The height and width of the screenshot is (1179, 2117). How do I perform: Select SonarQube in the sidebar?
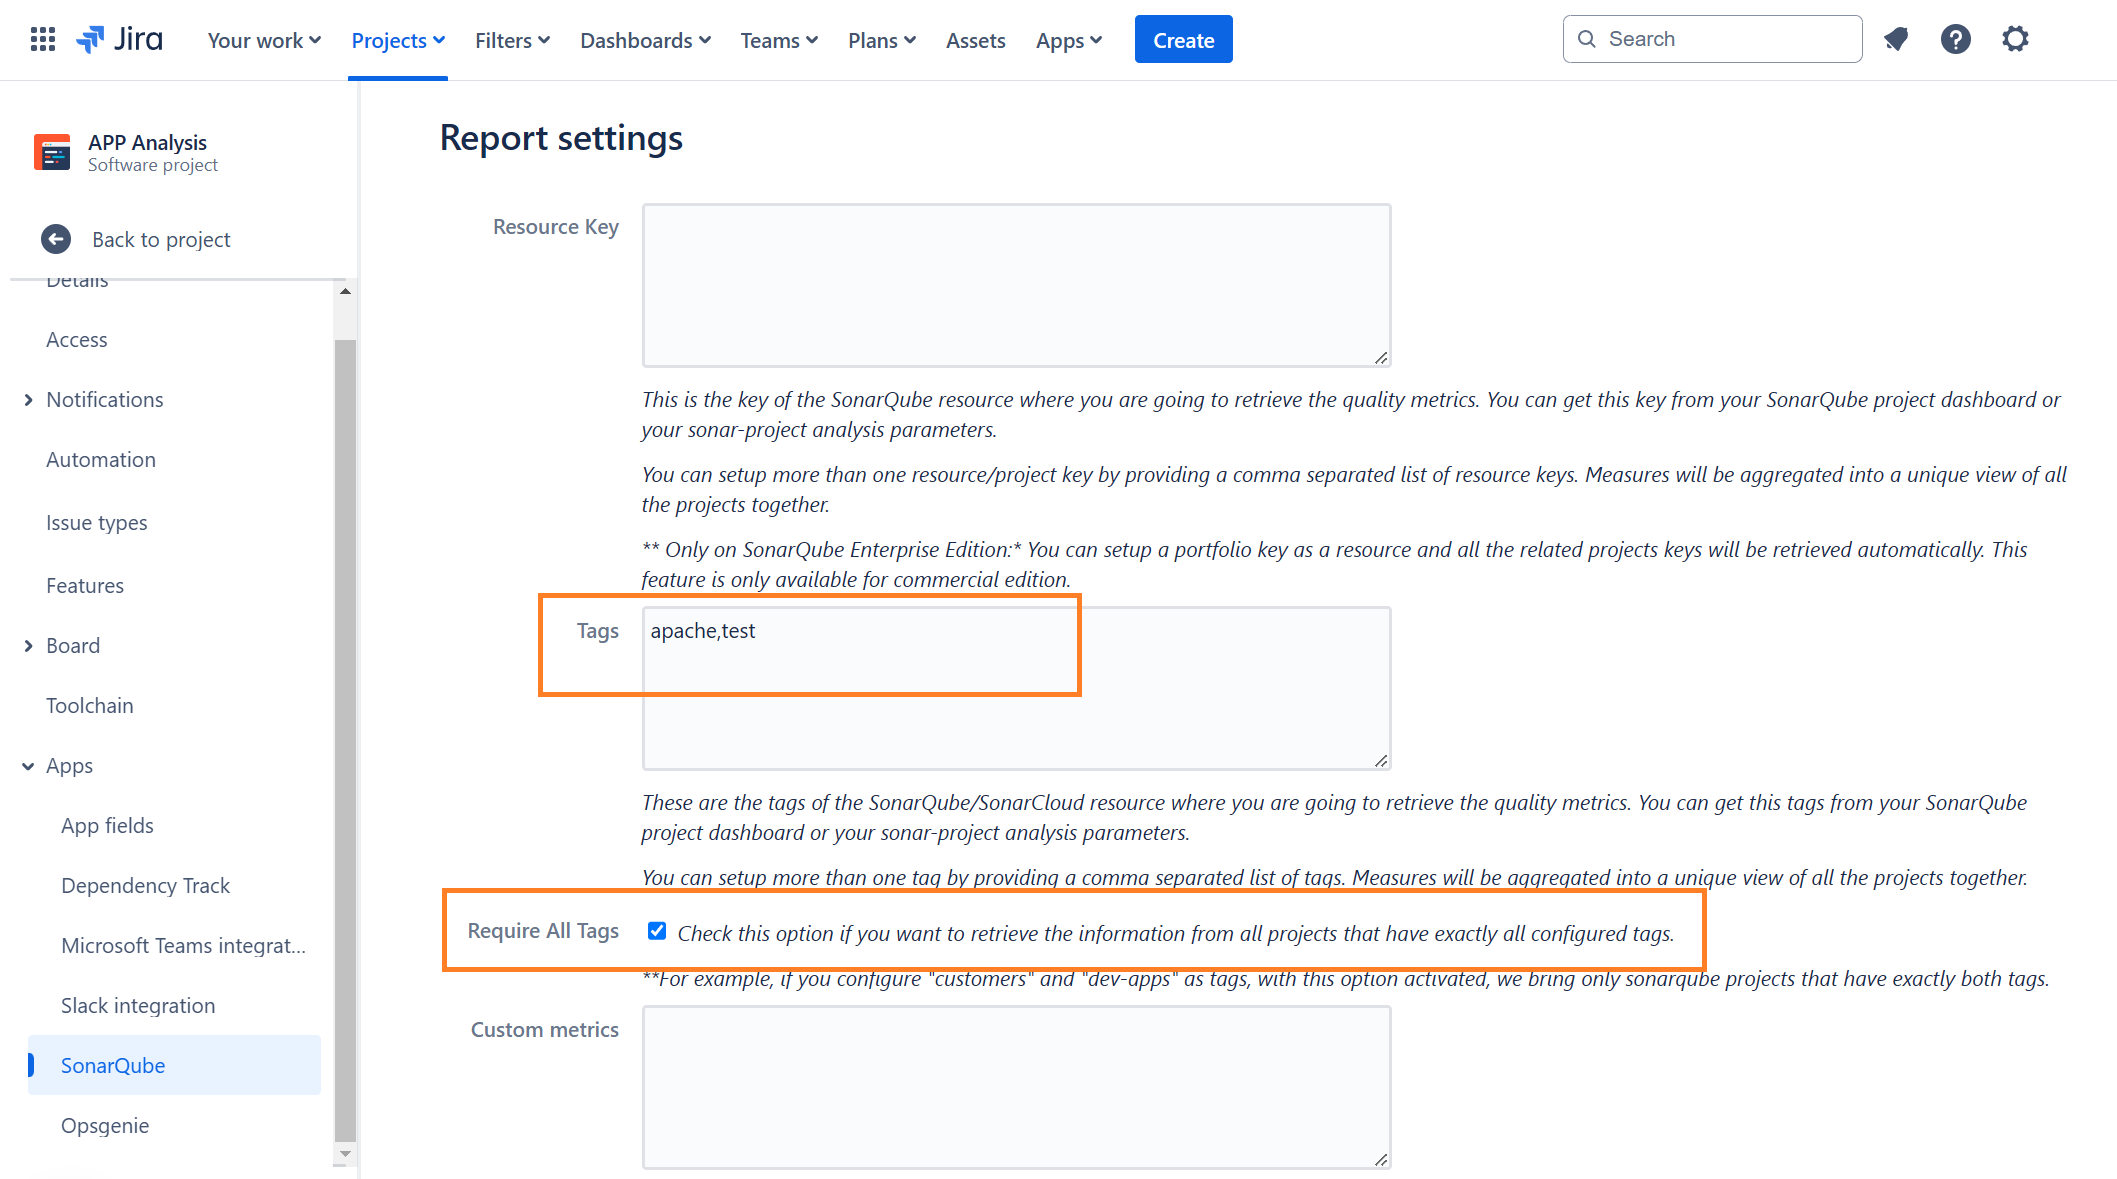click(175, 1065)
